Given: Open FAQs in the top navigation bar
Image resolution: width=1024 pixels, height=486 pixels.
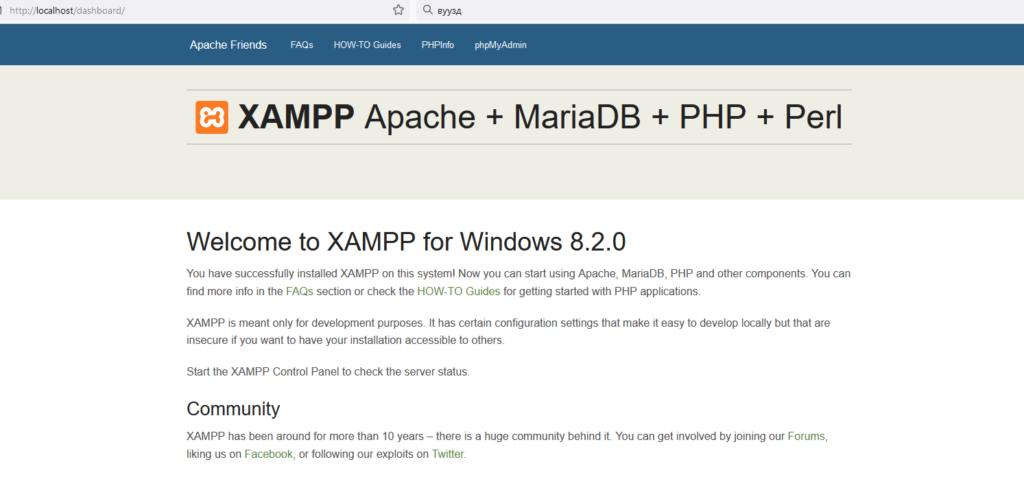Looking at the screenshot, I should tap(302, 45).
